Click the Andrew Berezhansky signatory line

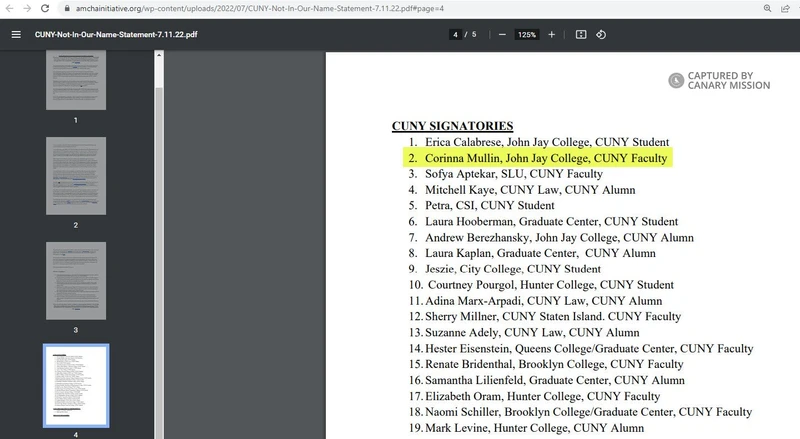551,237
